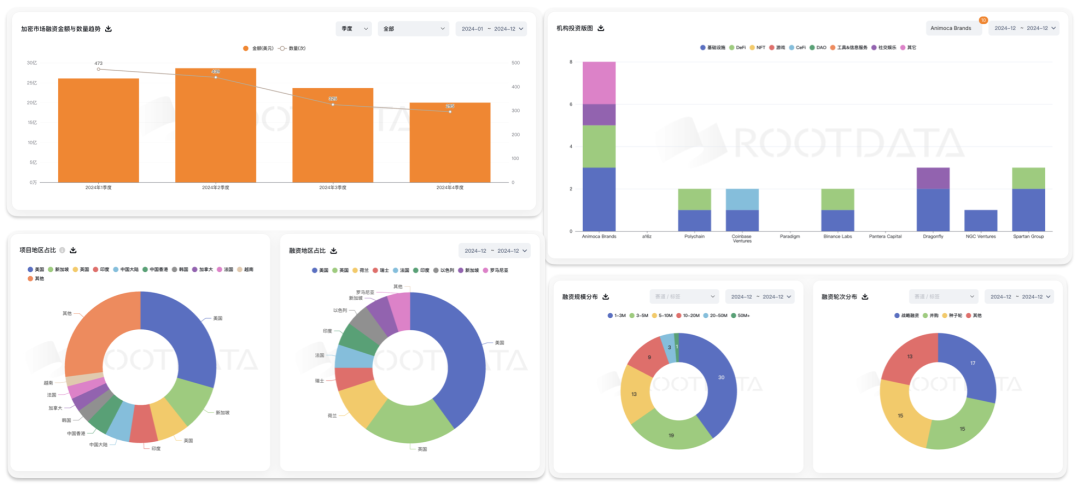Toggle the DeFi legend entry
This screenshot has height=489, width=1080.
click(737, 48)
